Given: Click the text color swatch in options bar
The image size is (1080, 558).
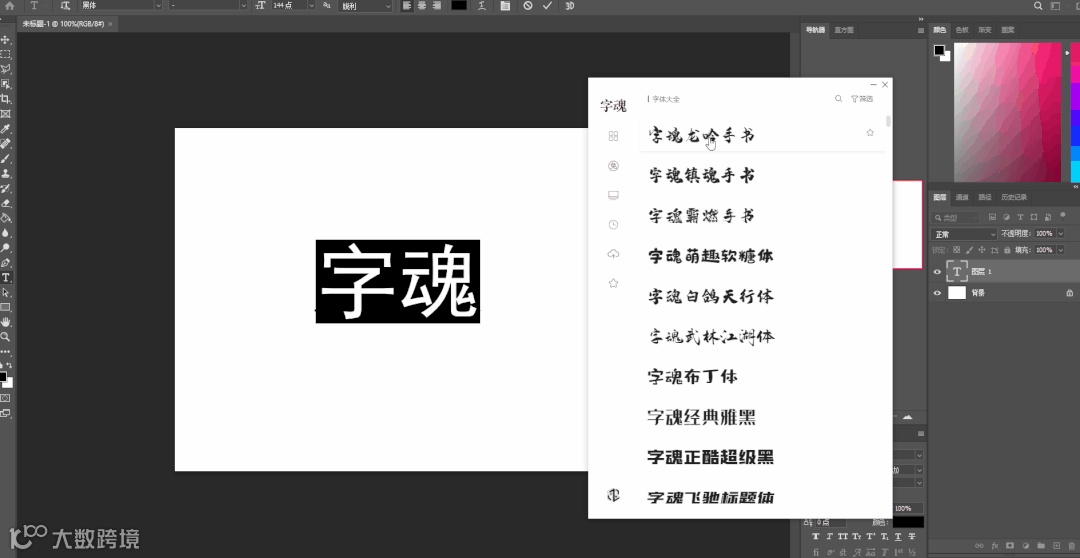Looking at the screenshot, I should pos(459,6).
